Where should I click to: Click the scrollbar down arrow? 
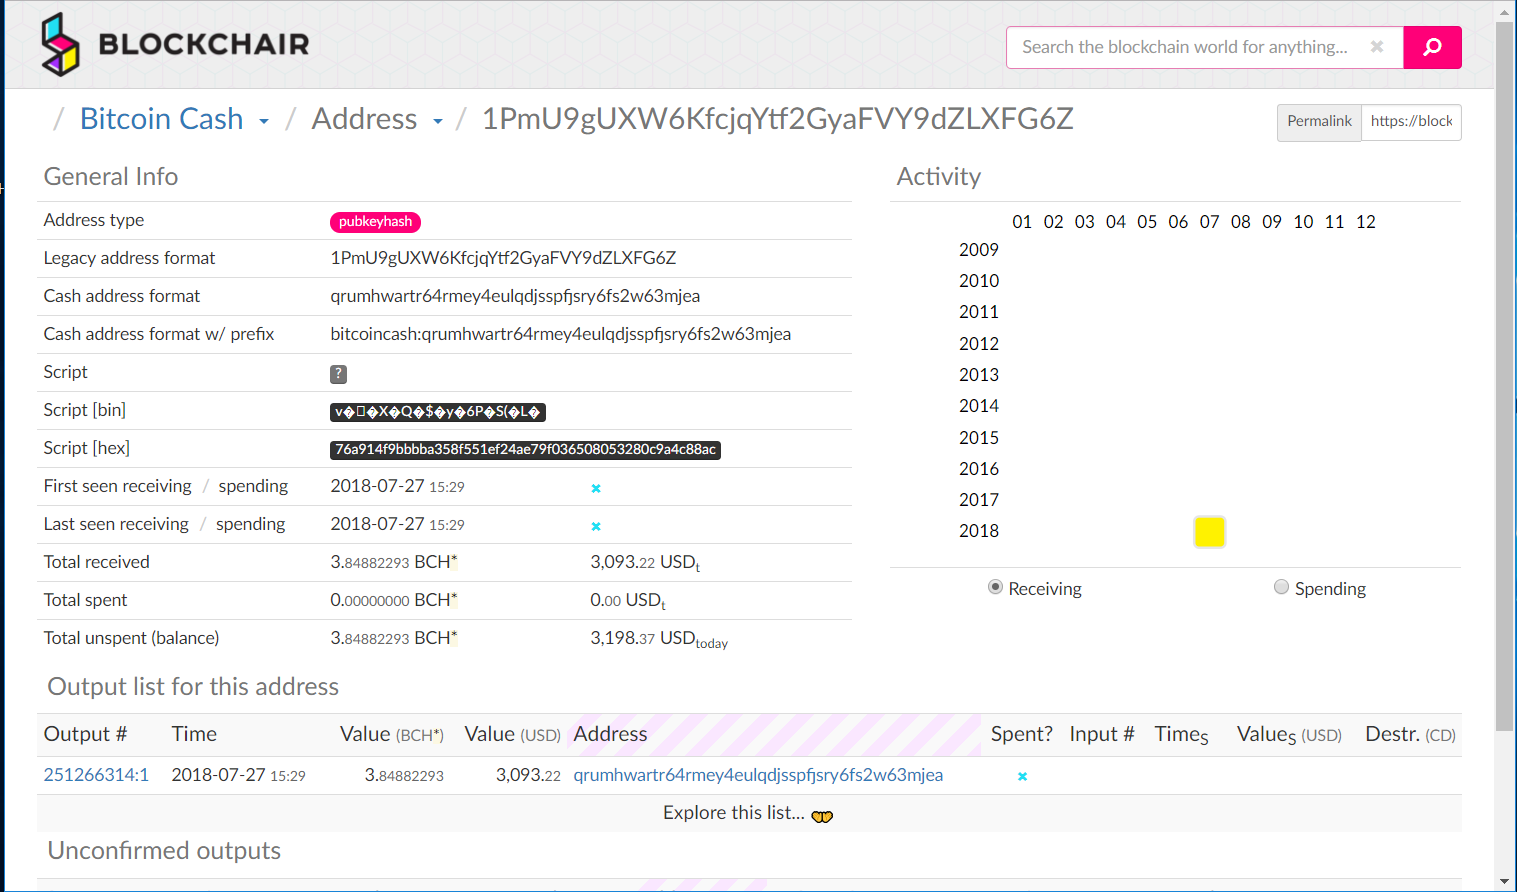1505,882
